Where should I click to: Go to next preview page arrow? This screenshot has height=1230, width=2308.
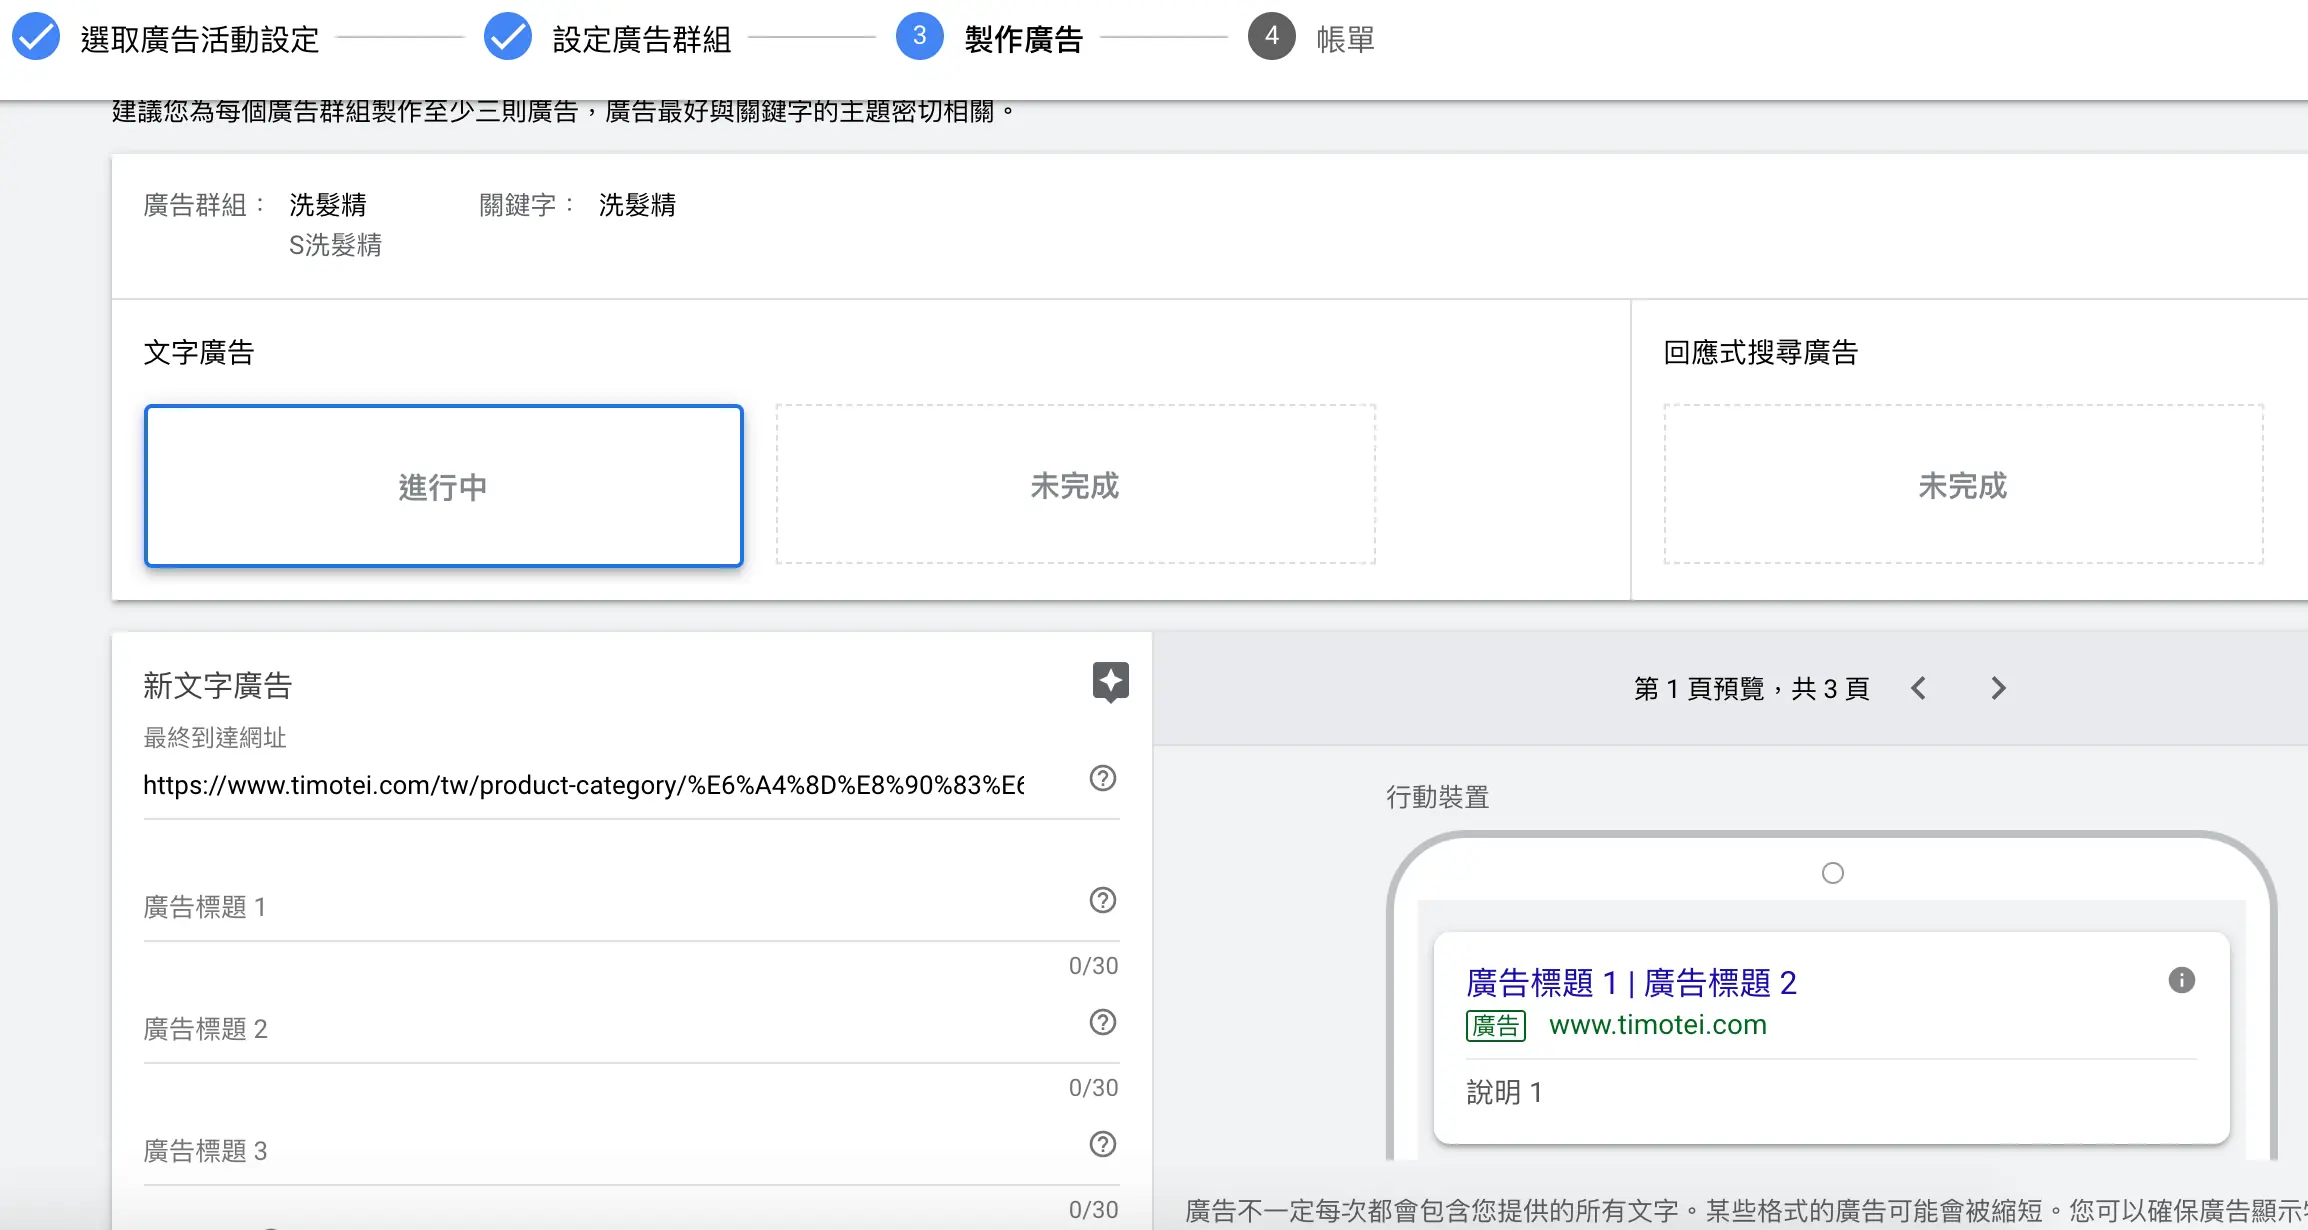[1998, 688]
